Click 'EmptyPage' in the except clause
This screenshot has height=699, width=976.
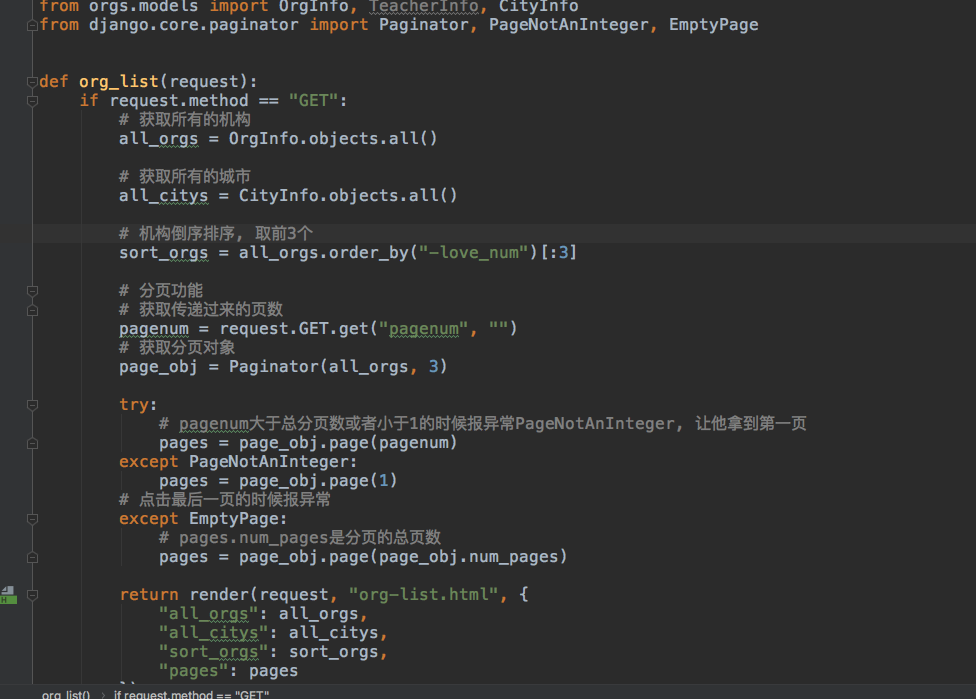[x=233, y=518]
